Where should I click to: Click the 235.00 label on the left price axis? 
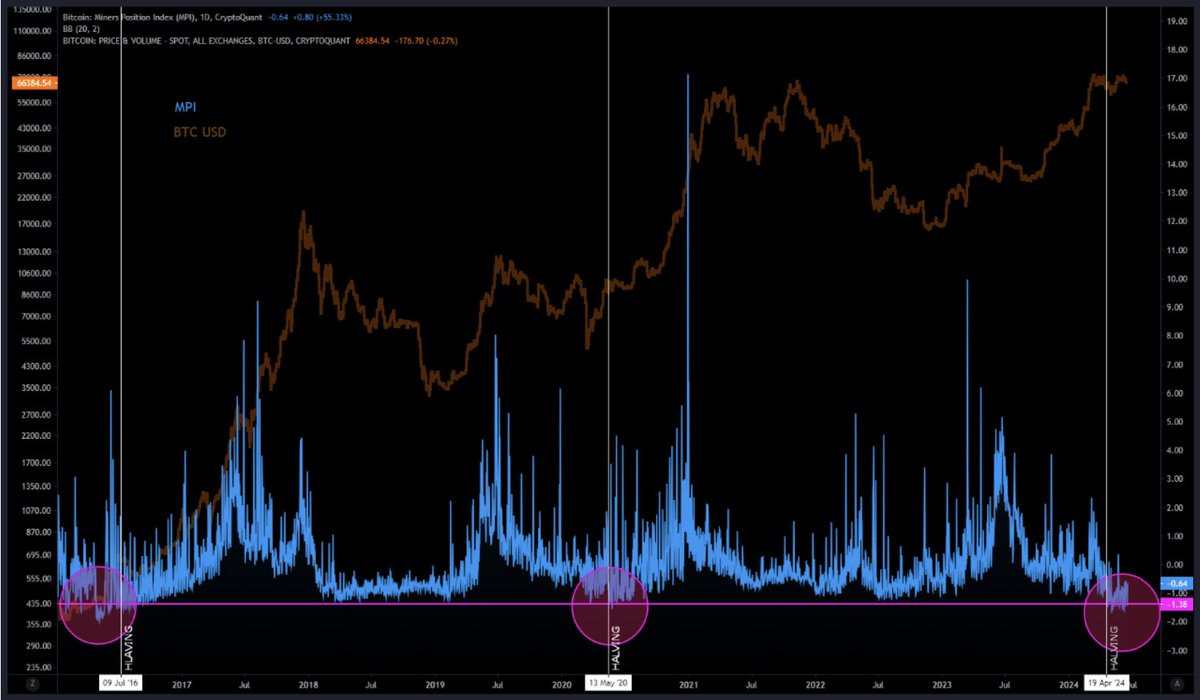pos(38,668)
